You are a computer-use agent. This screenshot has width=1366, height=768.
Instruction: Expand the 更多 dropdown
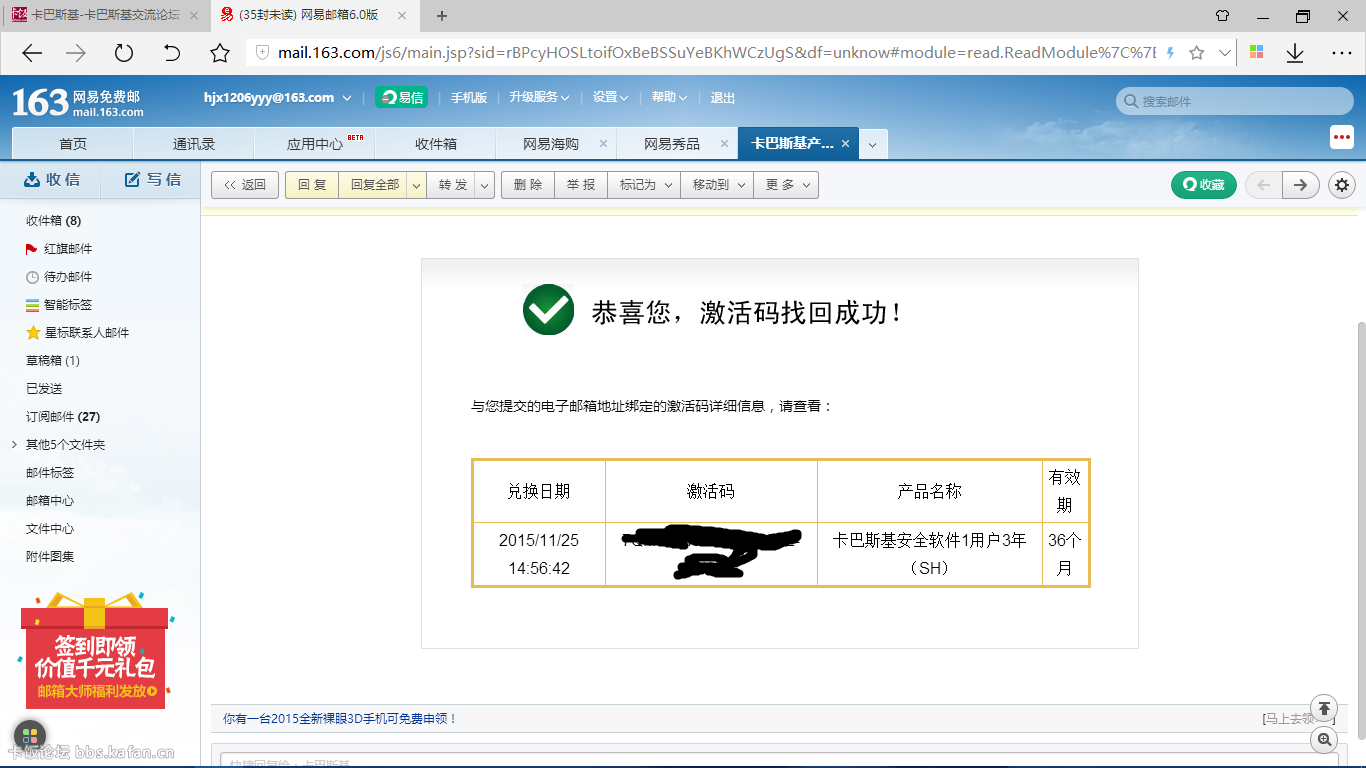click(786, 185)
